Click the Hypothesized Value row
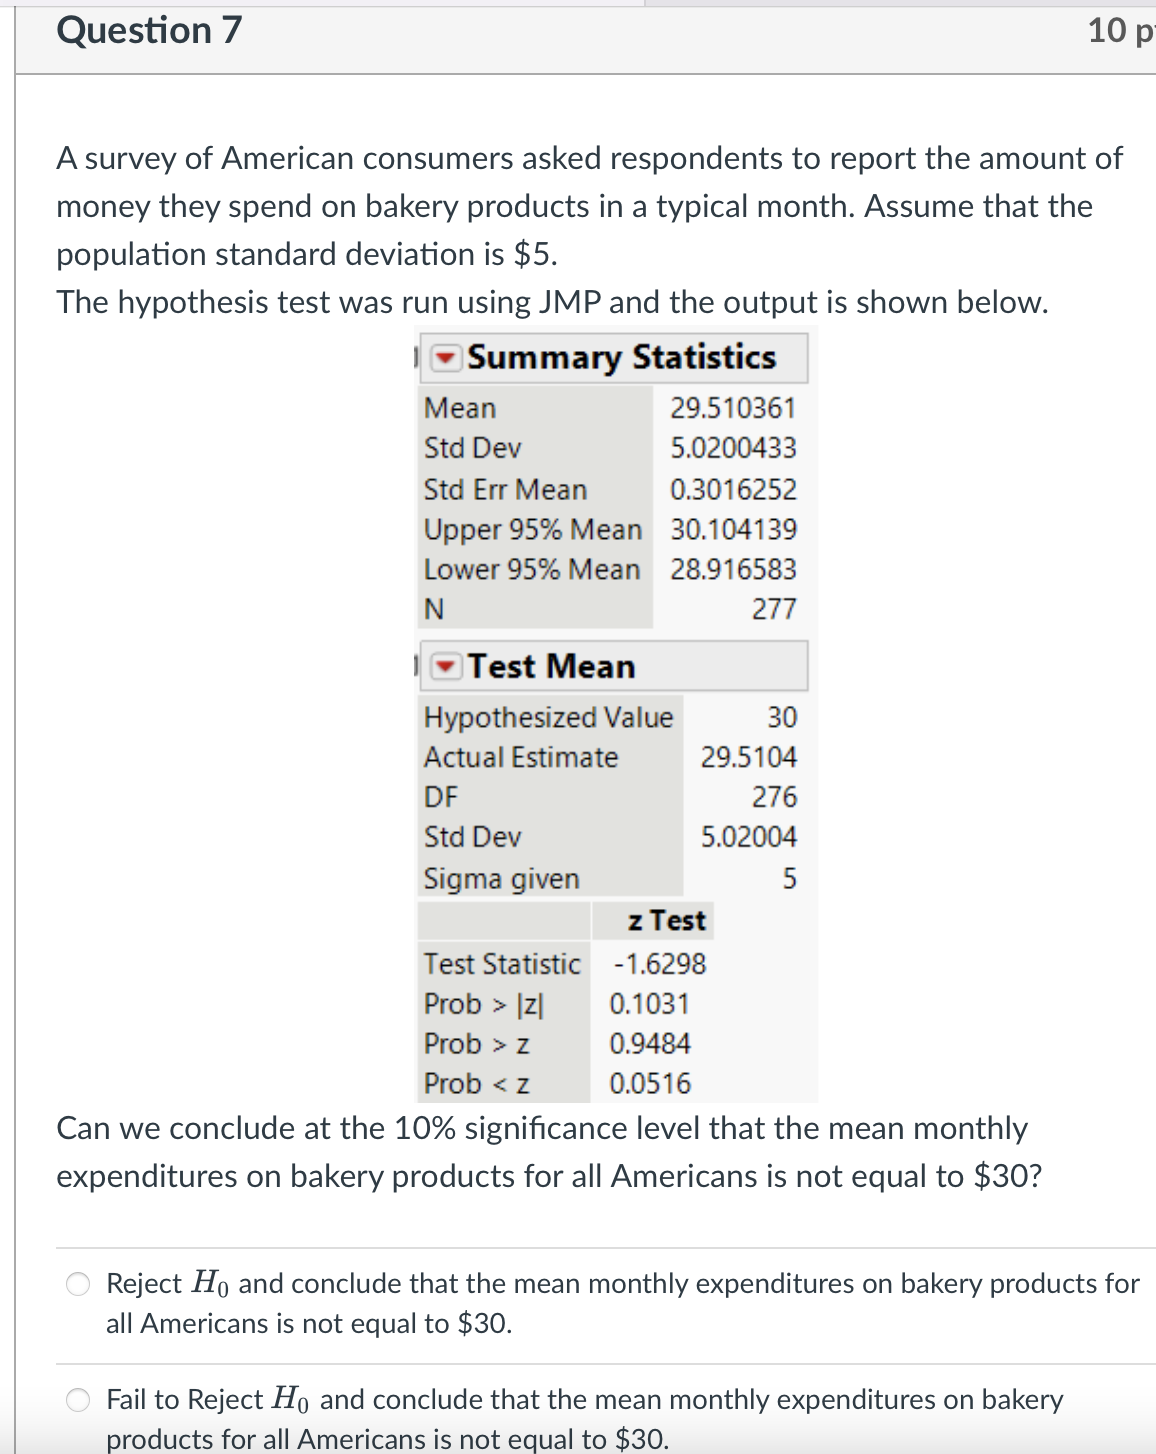 [x=550, y=716]
